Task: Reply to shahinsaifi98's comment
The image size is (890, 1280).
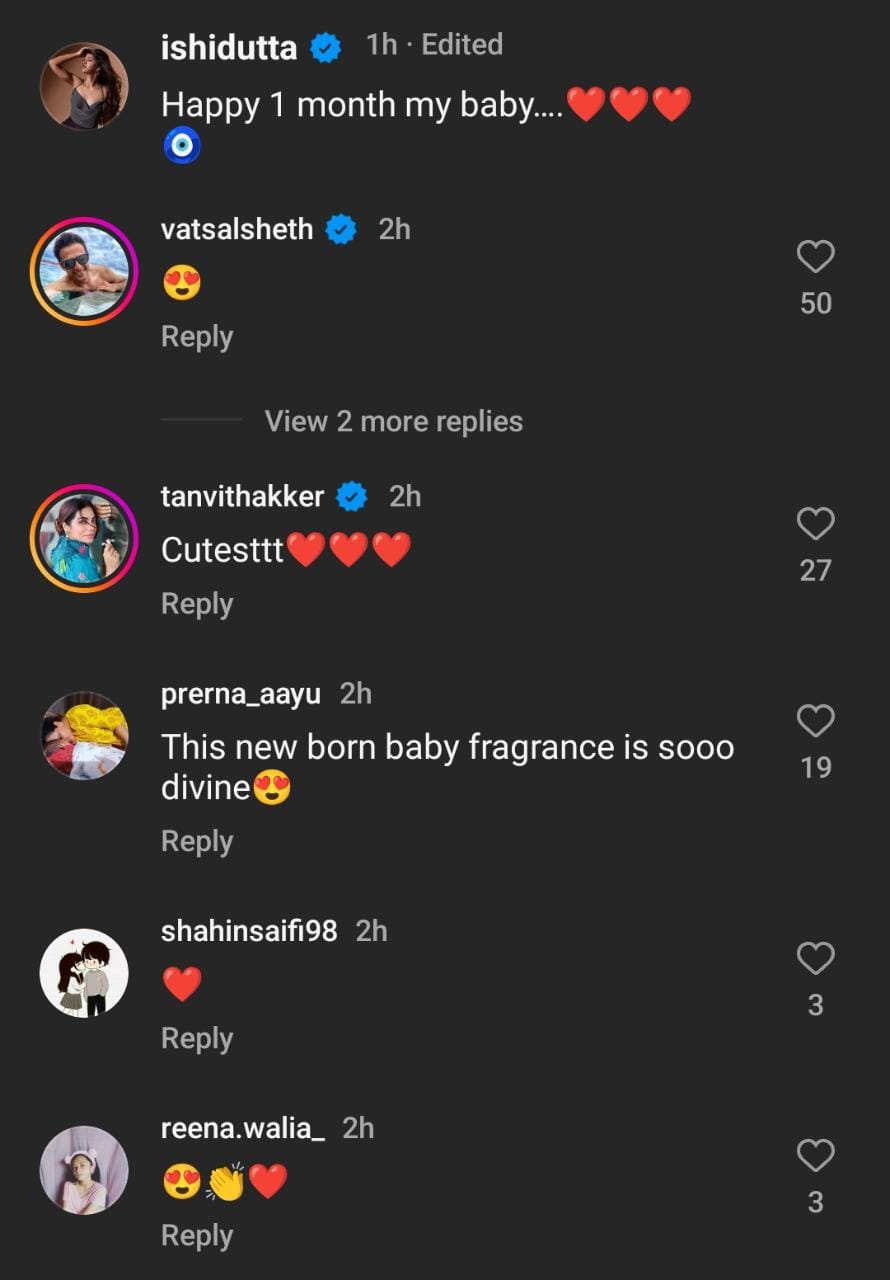Action: click(x=197, y=1038)
